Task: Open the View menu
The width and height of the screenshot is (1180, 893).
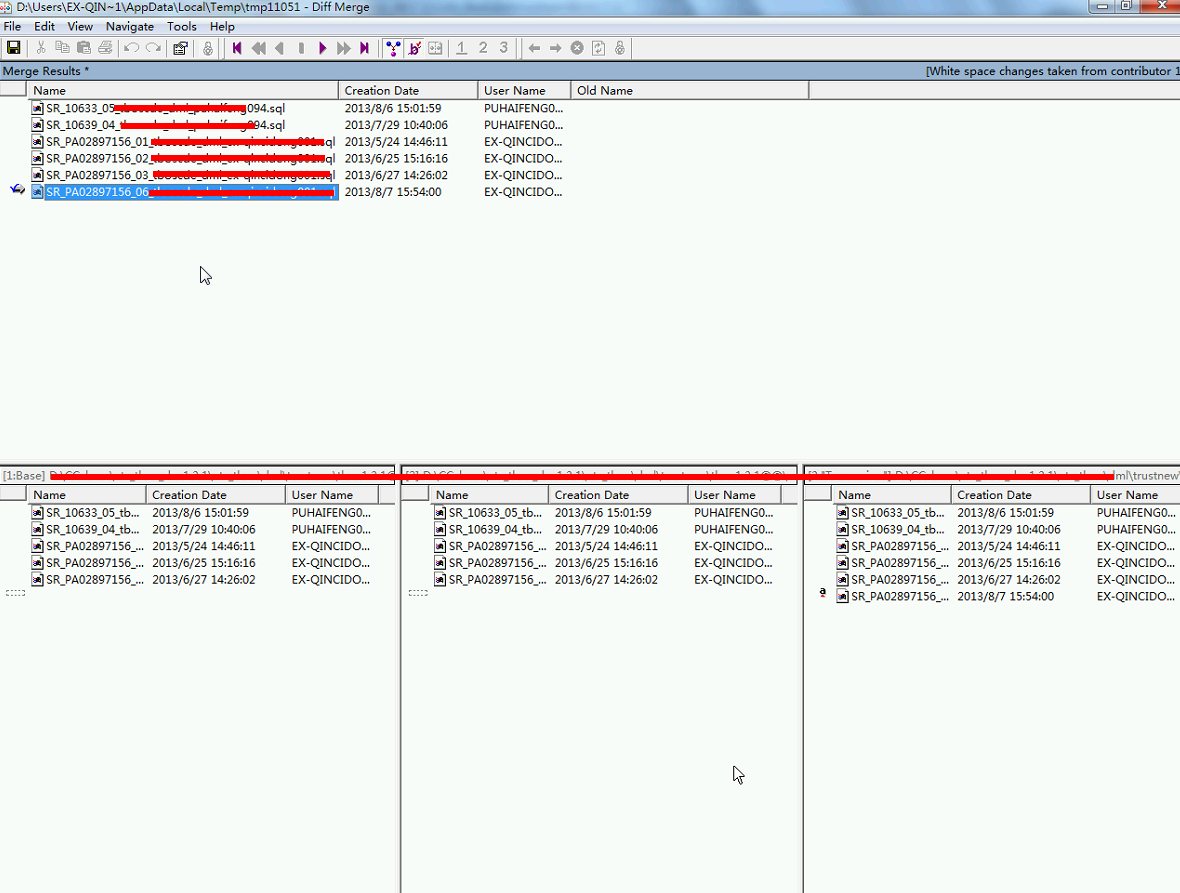Action: 80,26
